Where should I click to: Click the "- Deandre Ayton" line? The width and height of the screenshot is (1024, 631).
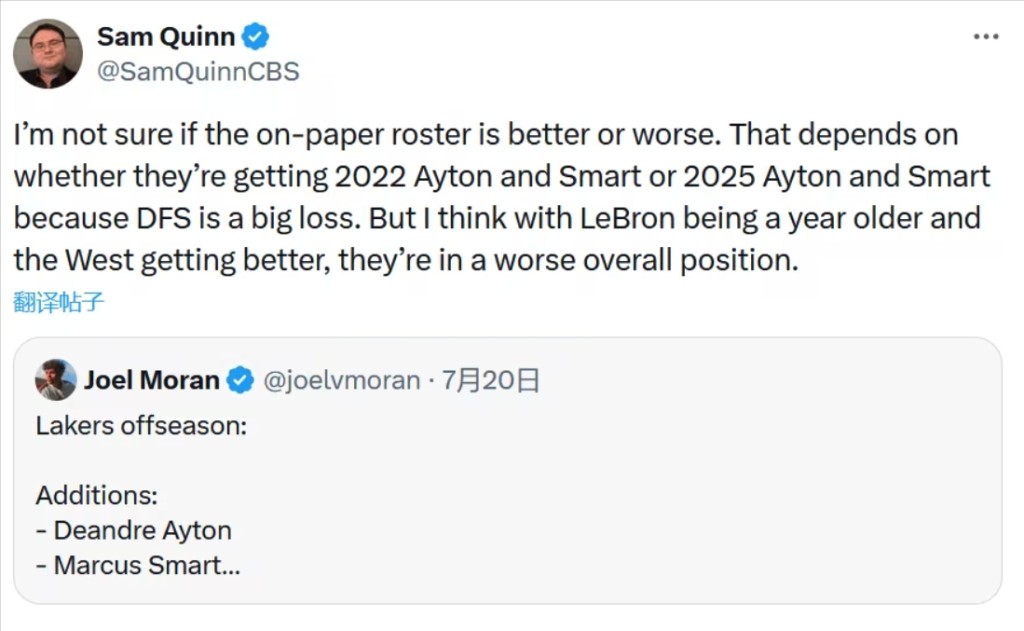coord(133,530)
